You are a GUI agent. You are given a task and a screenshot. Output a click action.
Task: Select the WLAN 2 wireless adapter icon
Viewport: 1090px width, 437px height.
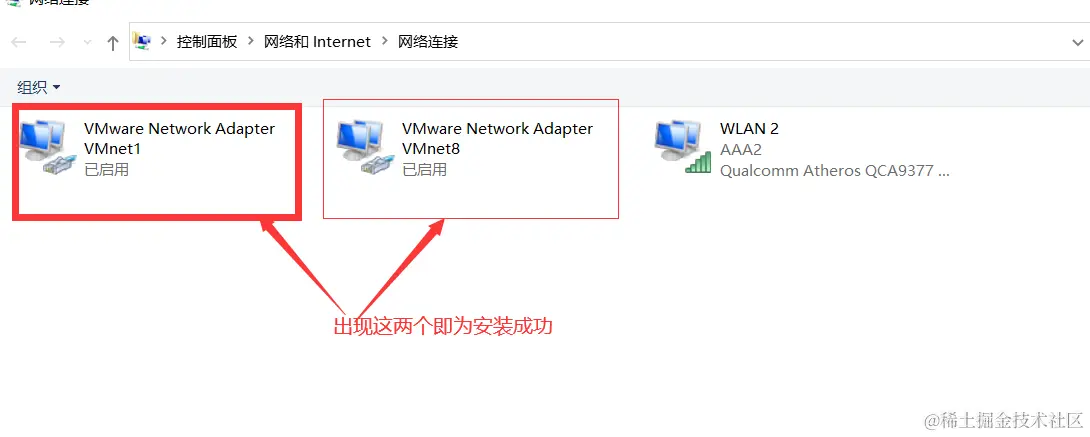[x=682, y=147]
